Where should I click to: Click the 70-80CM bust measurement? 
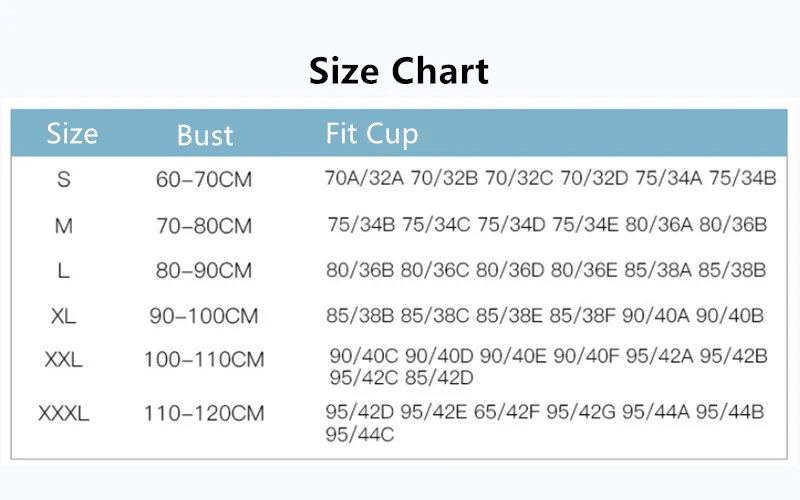pos(204,226)
